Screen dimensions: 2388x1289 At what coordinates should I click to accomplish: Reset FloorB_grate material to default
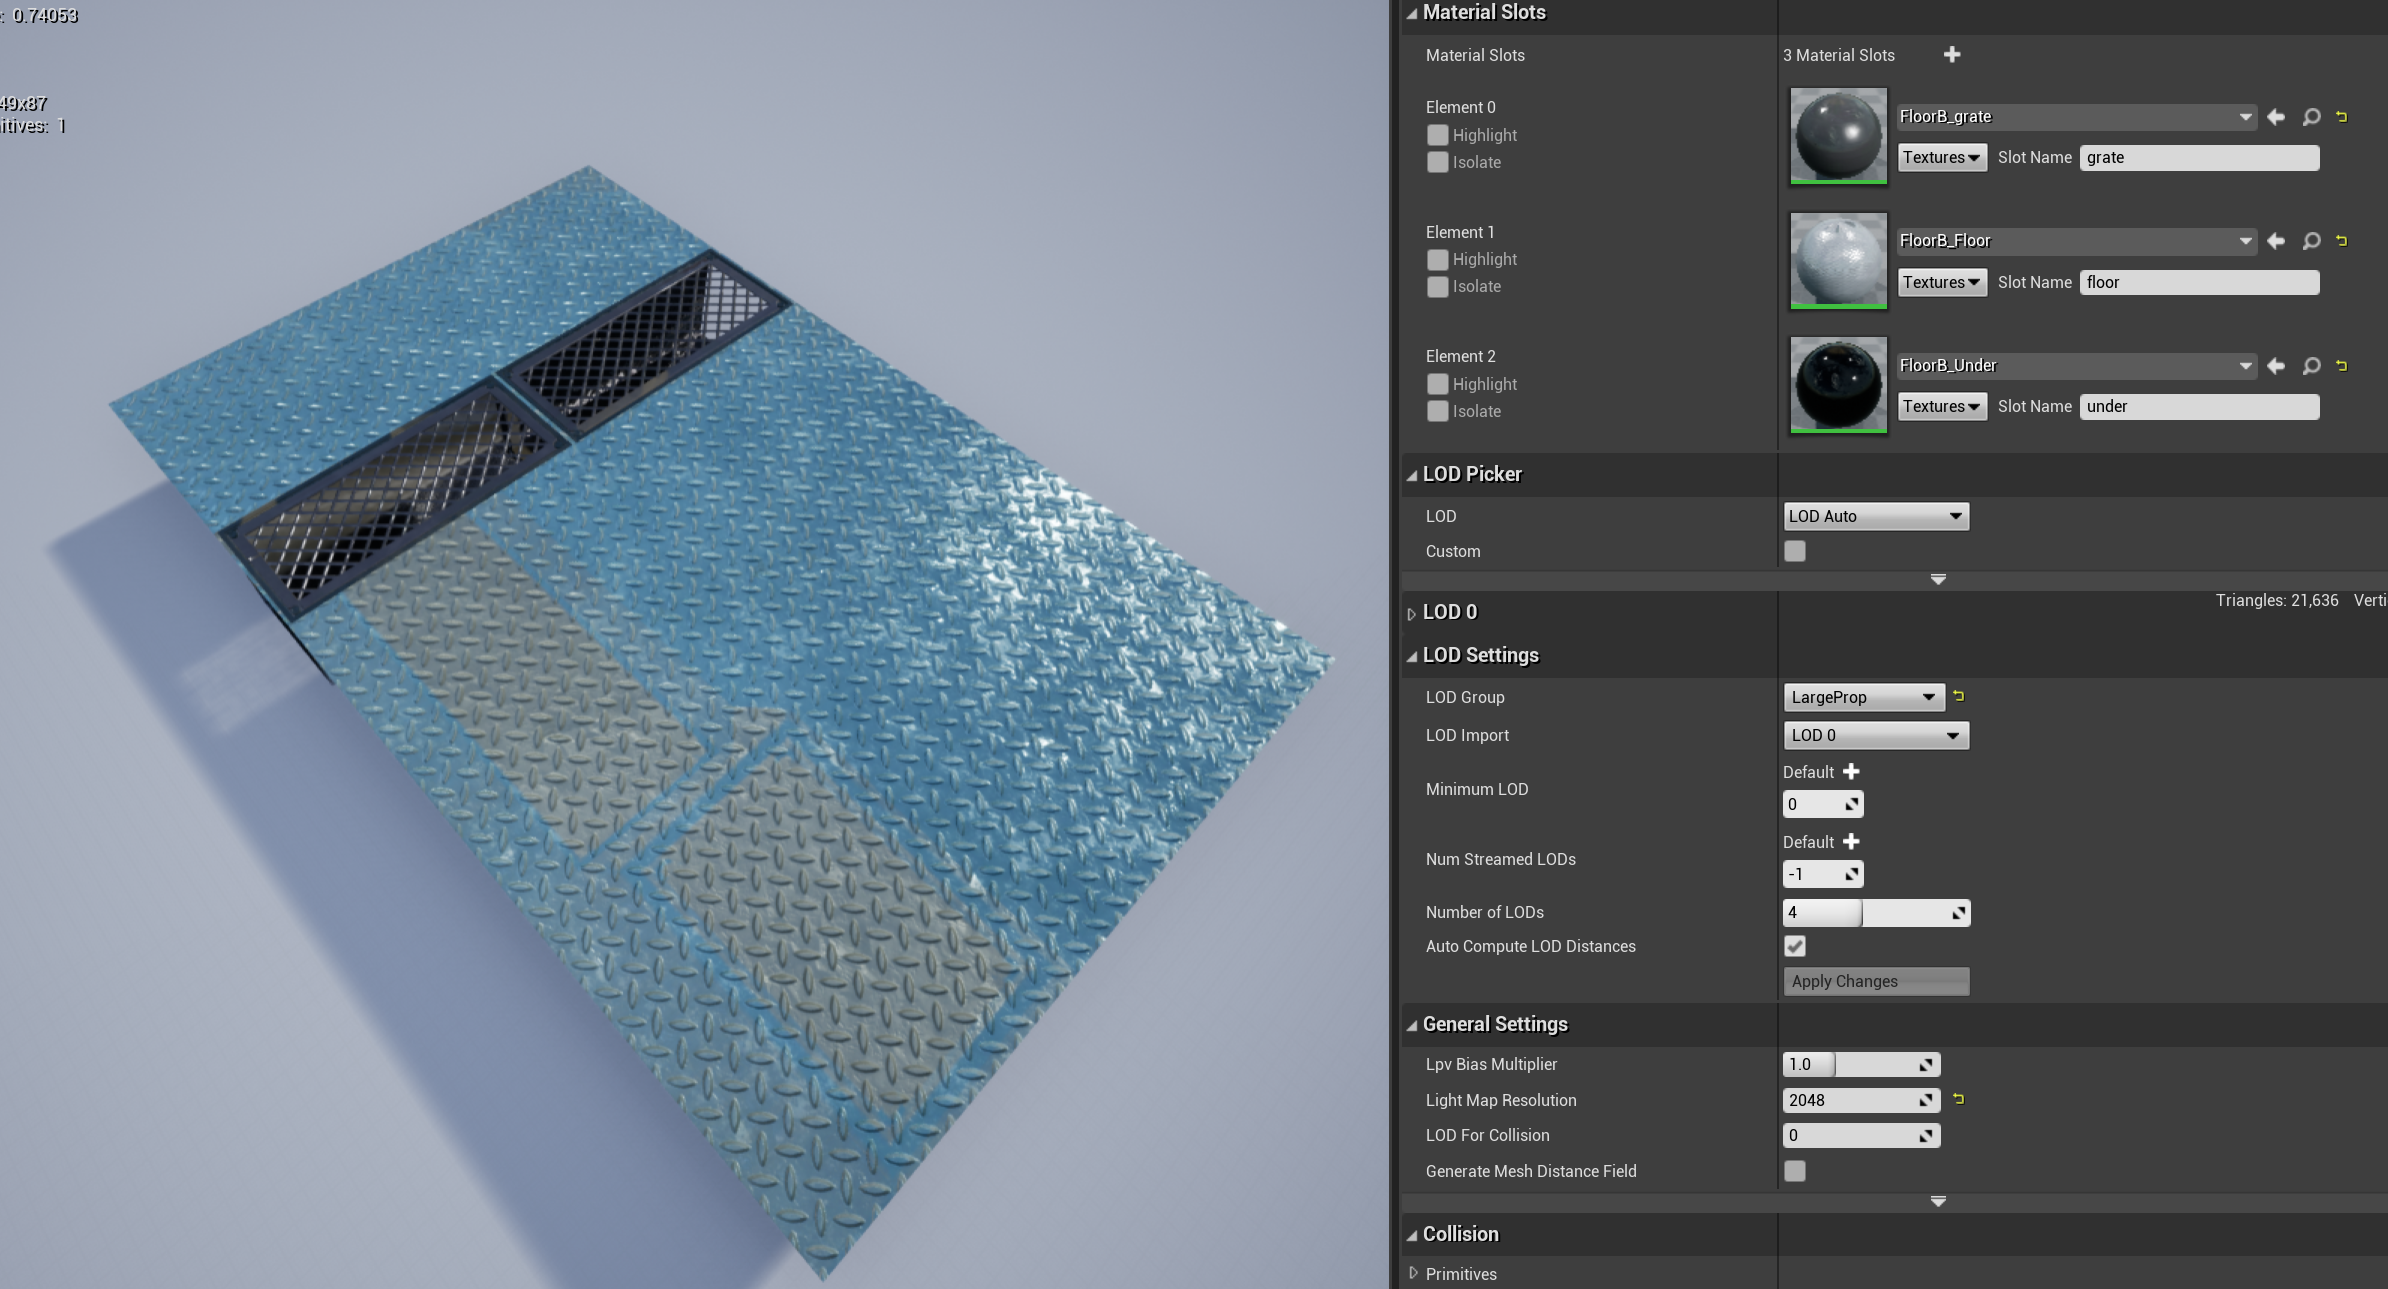coord(2341,117)
